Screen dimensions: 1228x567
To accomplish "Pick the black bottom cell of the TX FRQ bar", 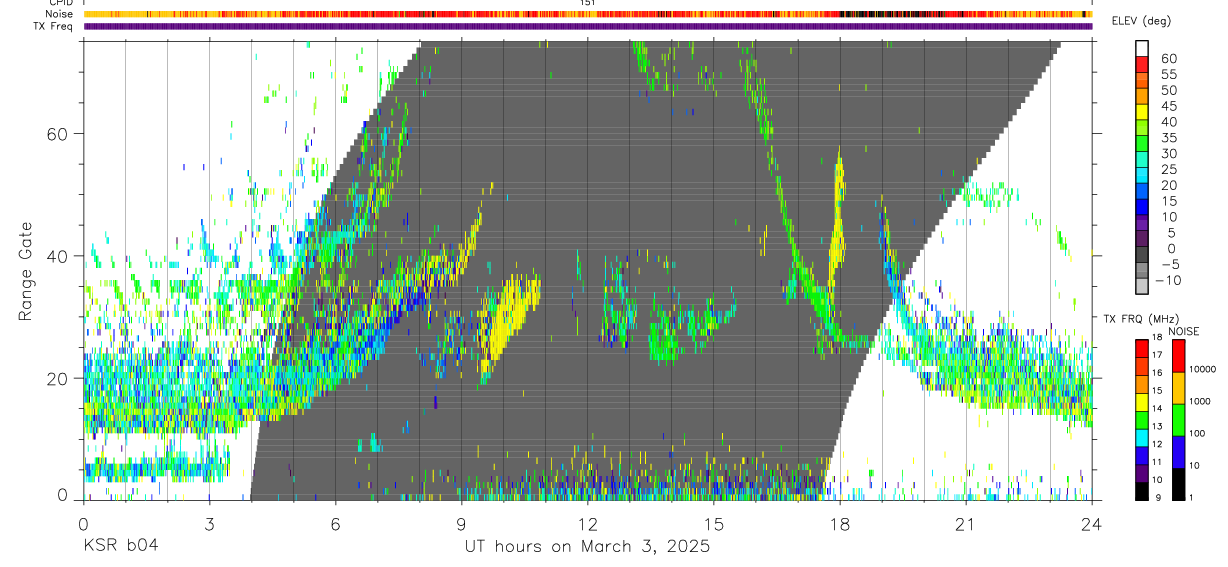I will point(1142,491).
